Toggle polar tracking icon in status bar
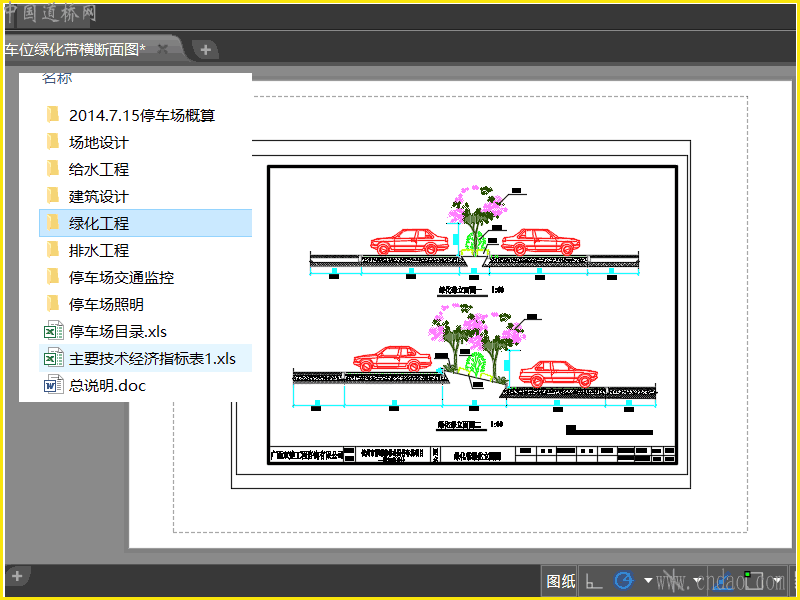The width and height of the screenshot is (800, 600). click(623, 581)
